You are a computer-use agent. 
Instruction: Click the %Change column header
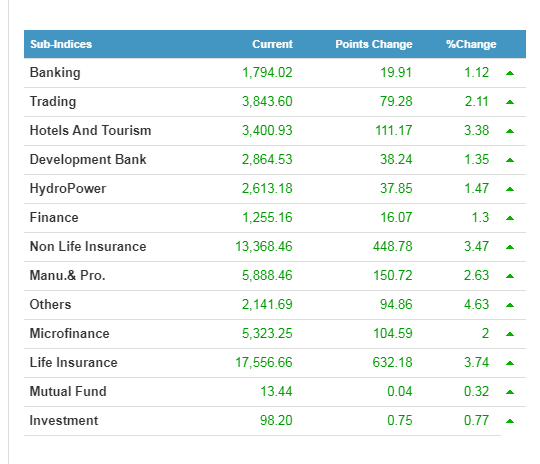471,44
